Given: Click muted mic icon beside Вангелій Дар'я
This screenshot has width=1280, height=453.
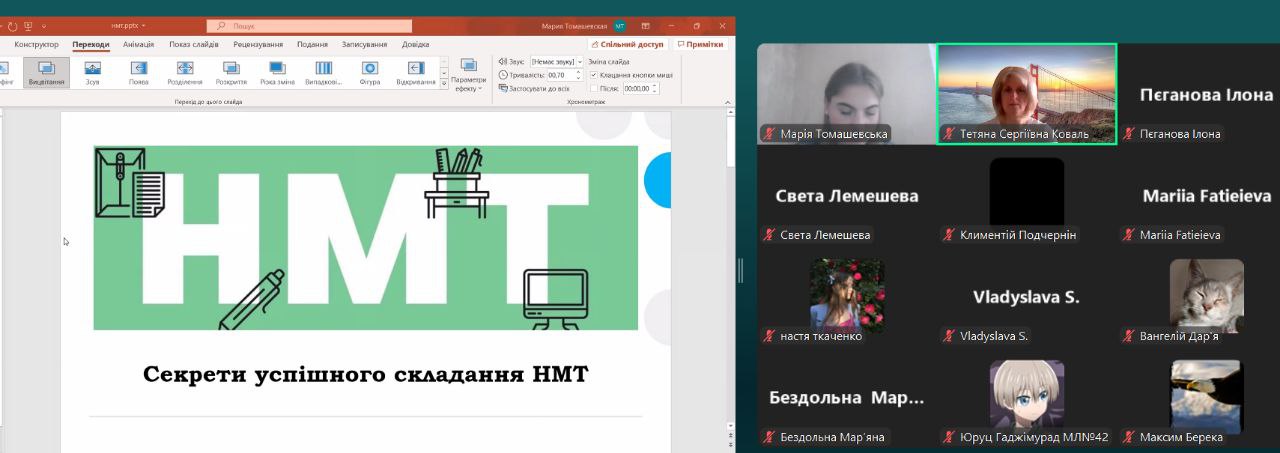Looking at the screenshot, I should (x=1129, y=336).
